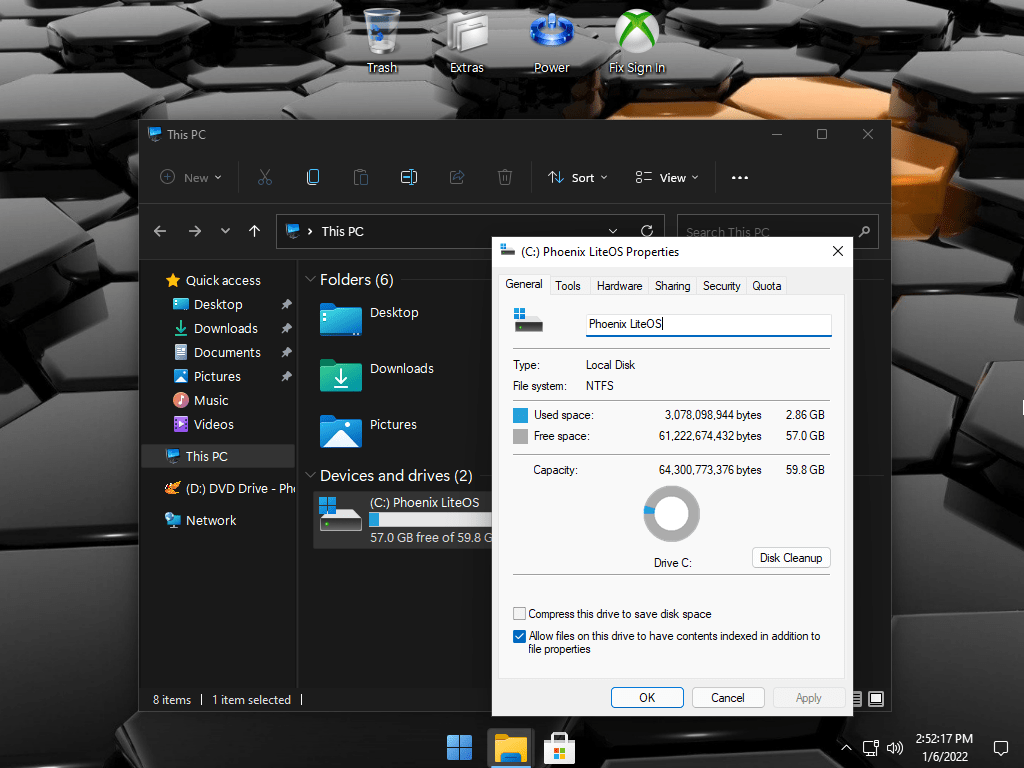Click the Search This PC field
The height and width of the screenshot is (768, 1024).
tap(777, 231)
